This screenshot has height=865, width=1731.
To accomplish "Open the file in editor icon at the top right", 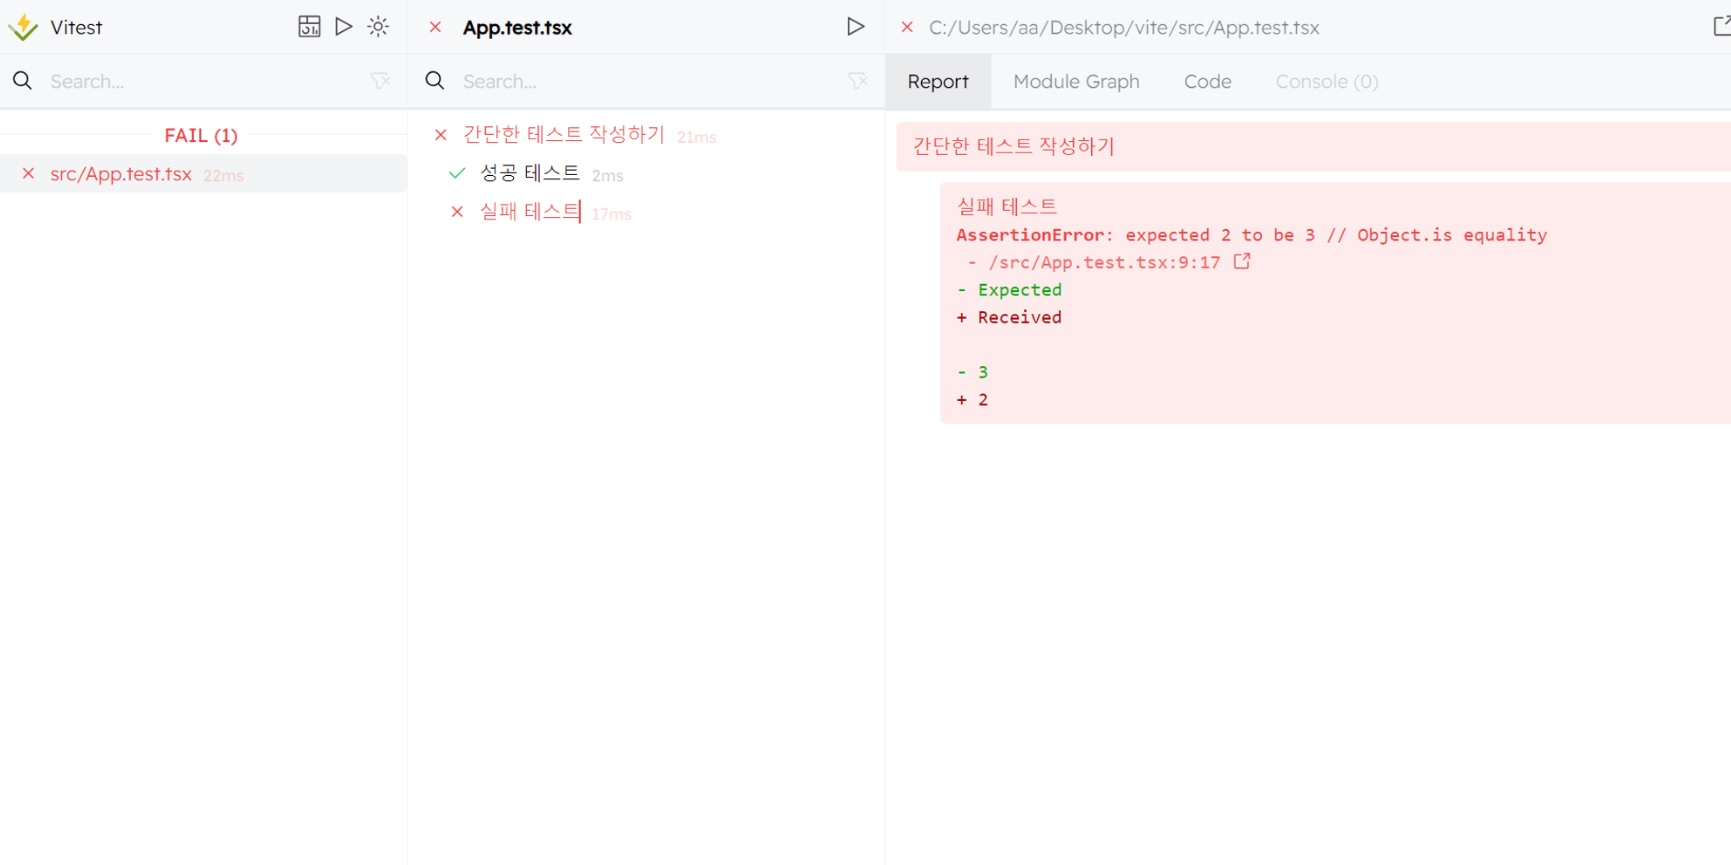I will point(1721,27).
